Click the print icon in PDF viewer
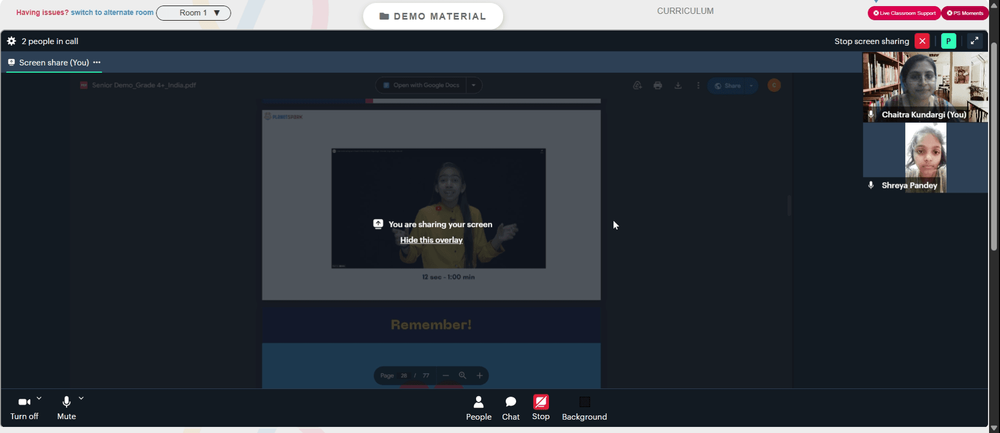Viewport: 1000px width, 433px height. coord(658,85)
